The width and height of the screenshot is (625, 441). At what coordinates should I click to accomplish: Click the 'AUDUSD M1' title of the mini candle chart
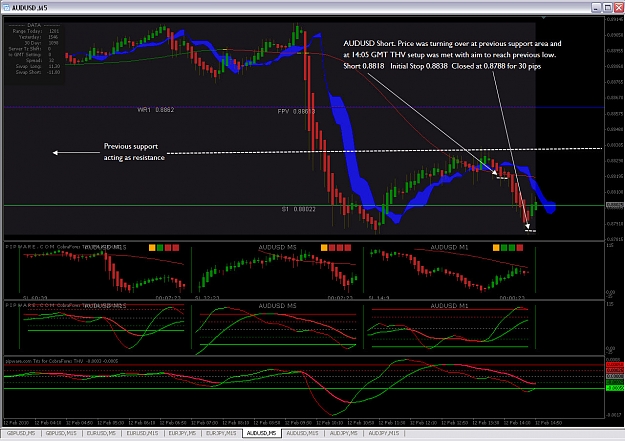(x=449, y=248)
